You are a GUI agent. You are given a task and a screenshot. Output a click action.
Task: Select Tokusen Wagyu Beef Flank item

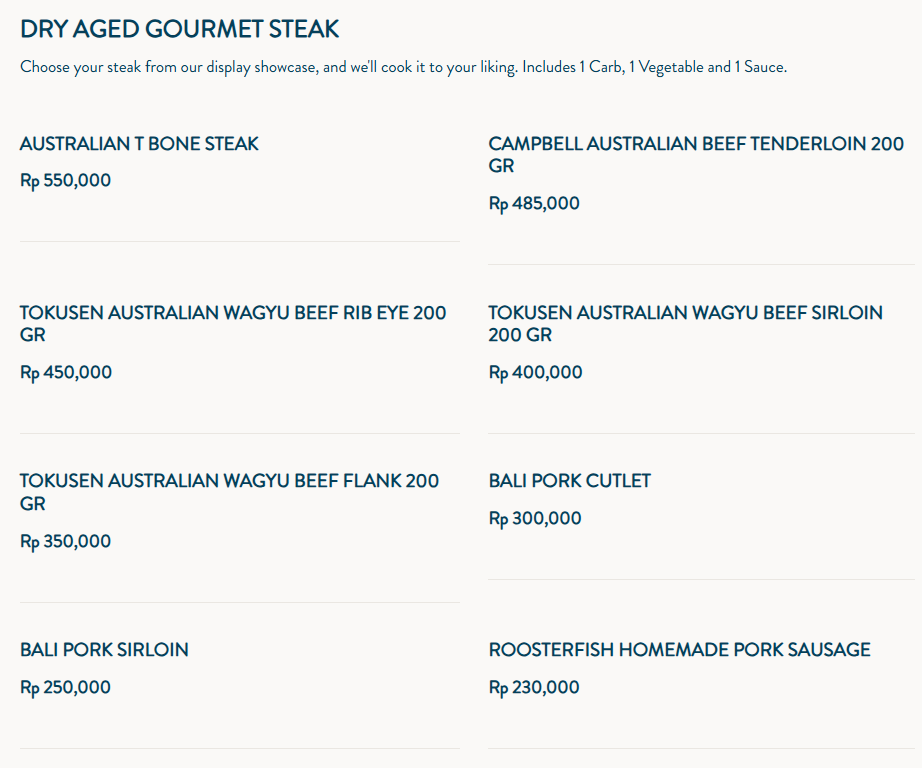point(229,492)
